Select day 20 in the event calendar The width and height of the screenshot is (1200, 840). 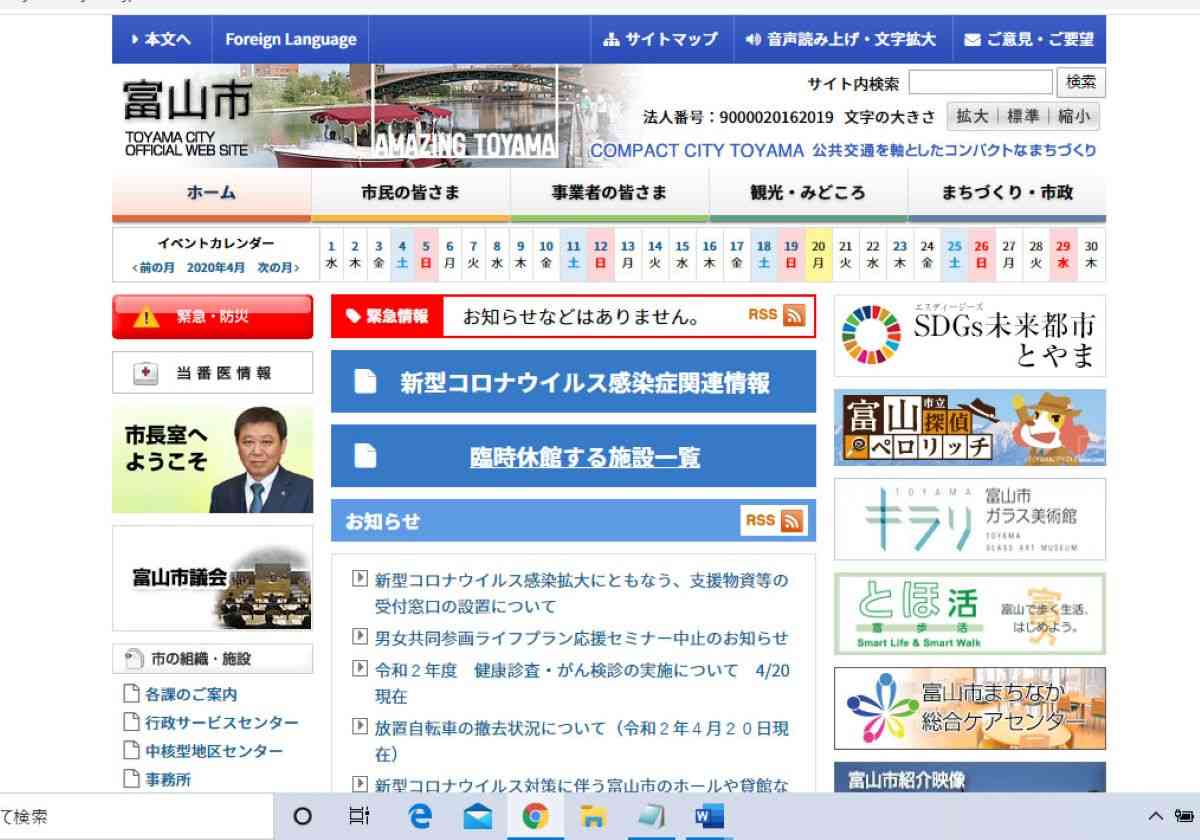click(818, 255)
